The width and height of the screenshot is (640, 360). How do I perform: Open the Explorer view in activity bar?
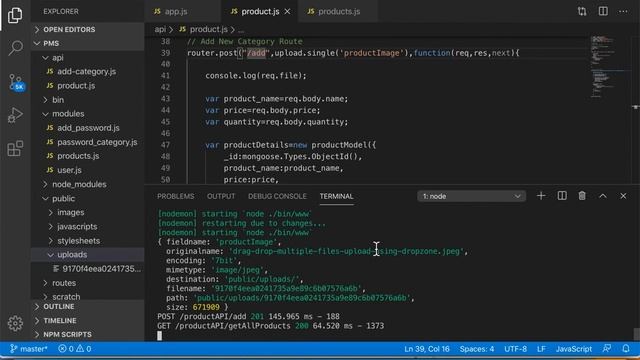[15, 15]
